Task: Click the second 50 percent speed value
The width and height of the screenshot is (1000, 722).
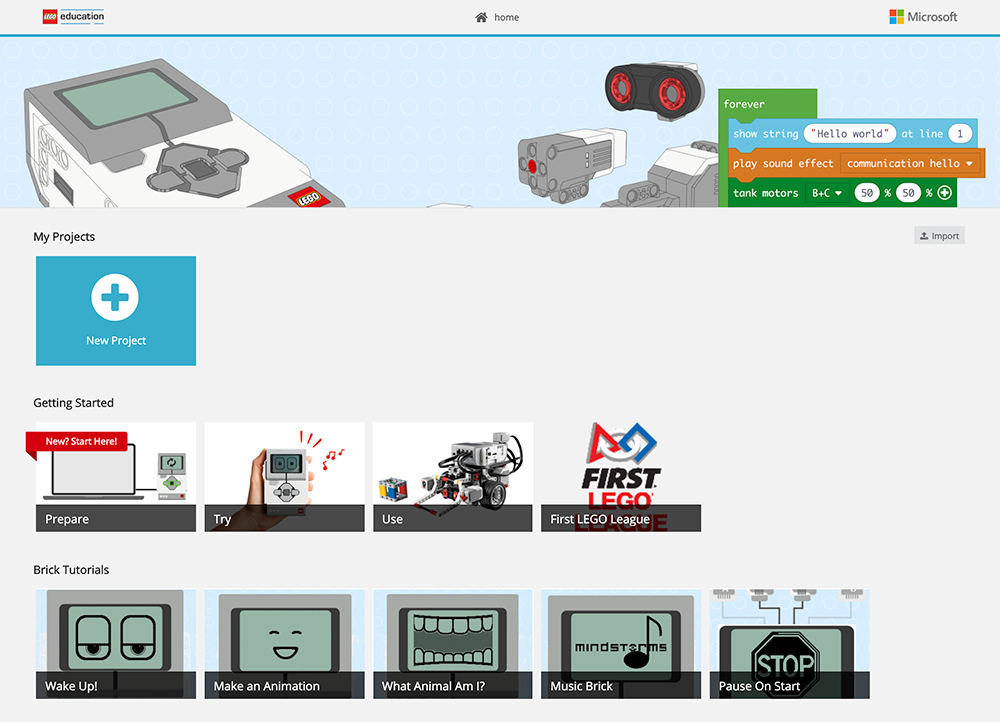Action: tap(908, 193)
